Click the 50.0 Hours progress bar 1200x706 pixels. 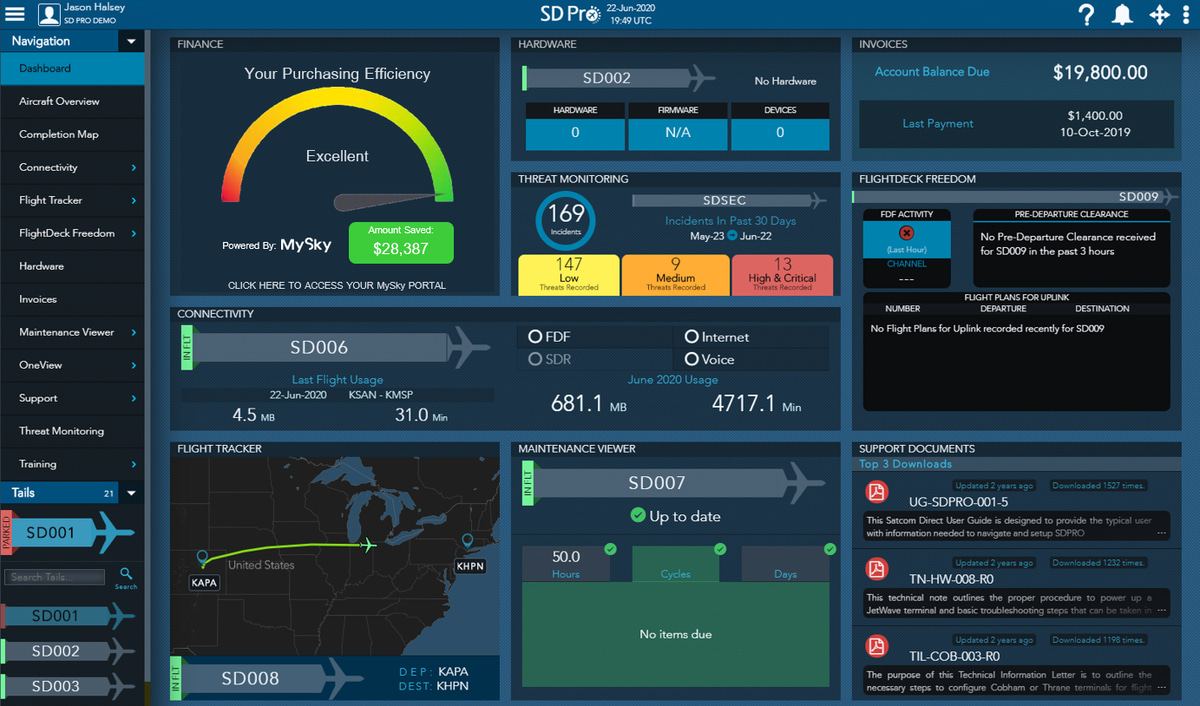[x=565, y=560]
